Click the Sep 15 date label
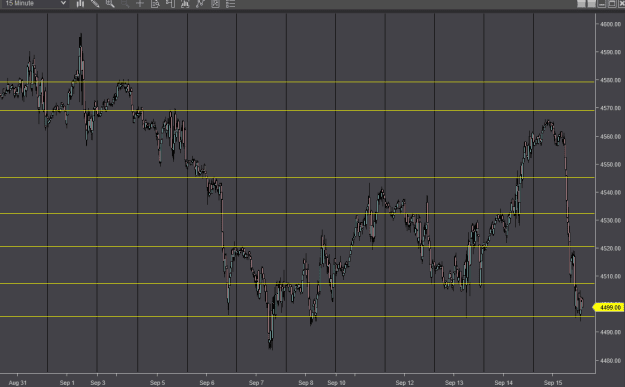This screenshot has width=625, height=387. (553, 383)
